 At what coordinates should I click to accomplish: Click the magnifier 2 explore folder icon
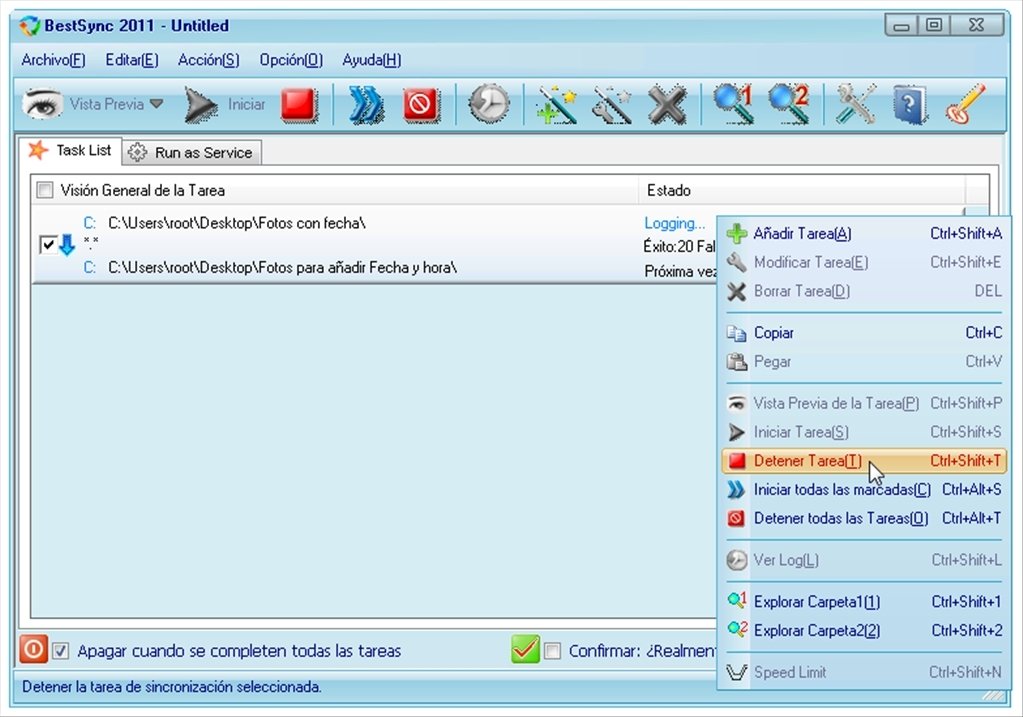(789, 104)
